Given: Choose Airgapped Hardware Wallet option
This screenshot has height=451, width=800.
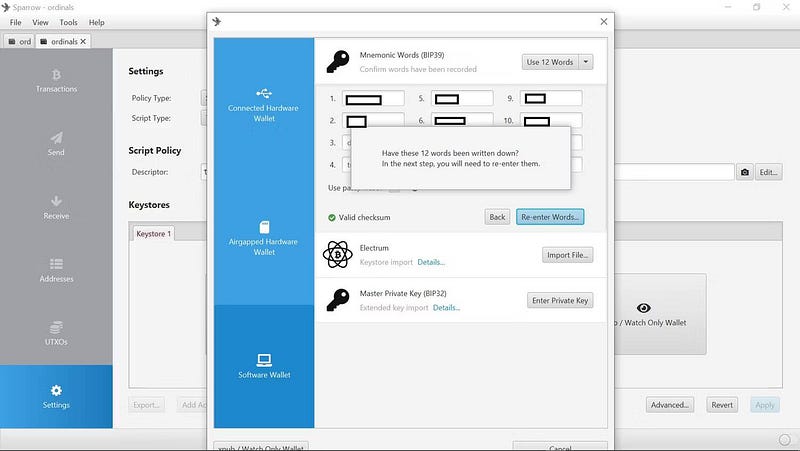Looking at the screenshot, I should [264, 238].
